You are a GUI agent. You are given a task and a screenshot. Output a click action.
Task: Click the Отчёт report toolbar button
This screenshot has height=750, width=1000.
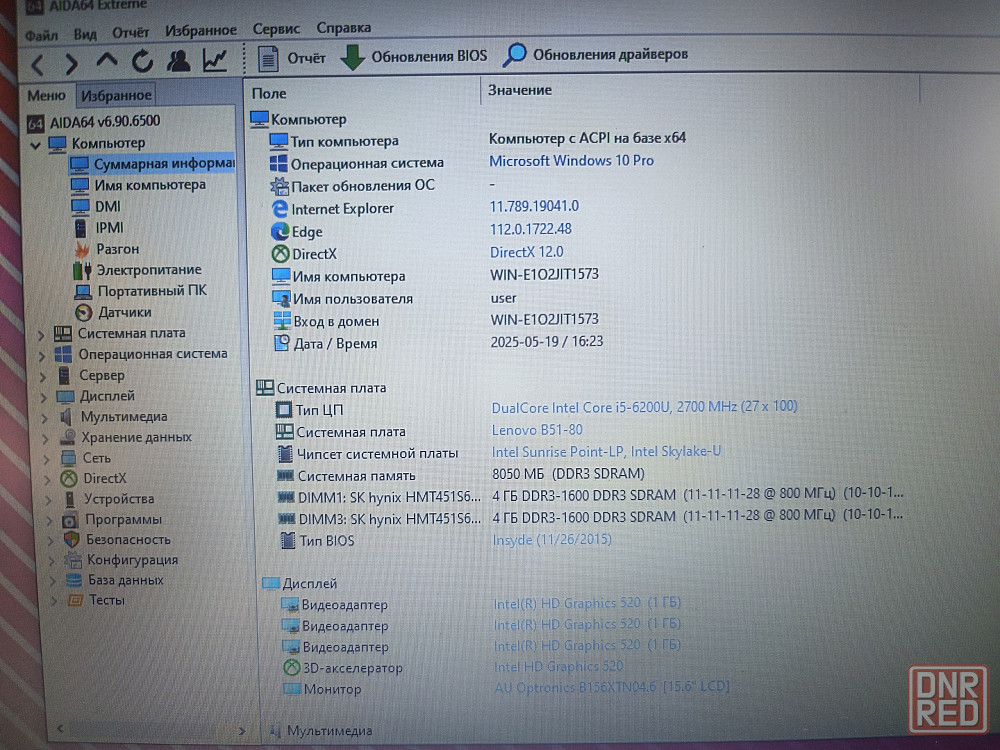coord(292,58)
